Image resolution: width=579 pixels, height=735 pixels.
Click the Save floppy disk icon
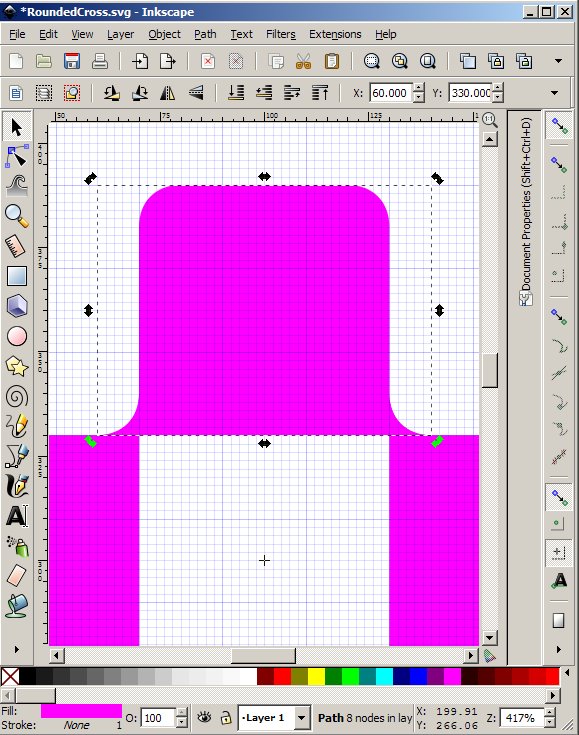point(72,61)
